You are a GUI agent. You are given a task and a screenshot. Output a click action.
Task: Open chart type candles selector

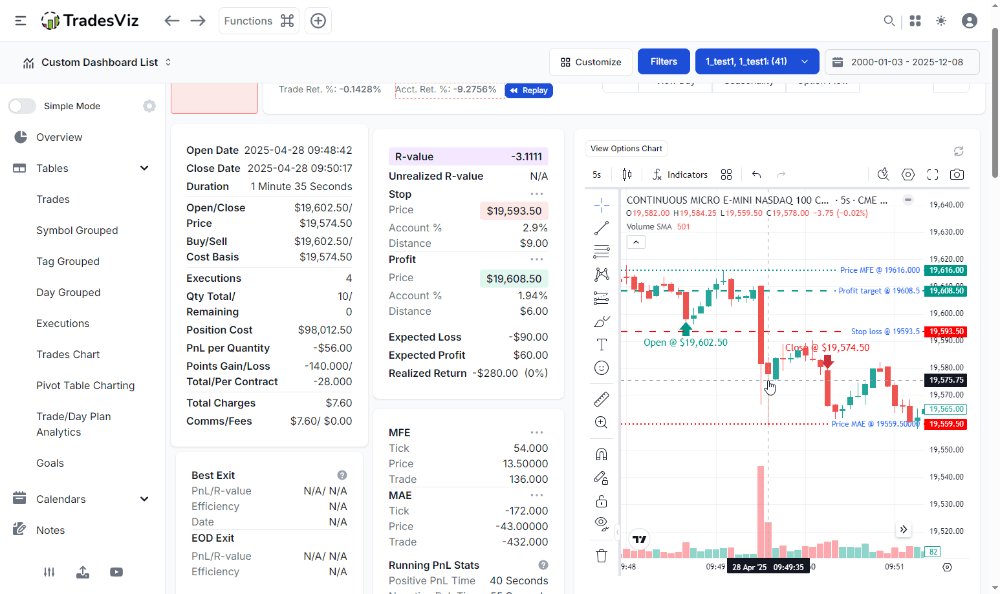(627, 175)
